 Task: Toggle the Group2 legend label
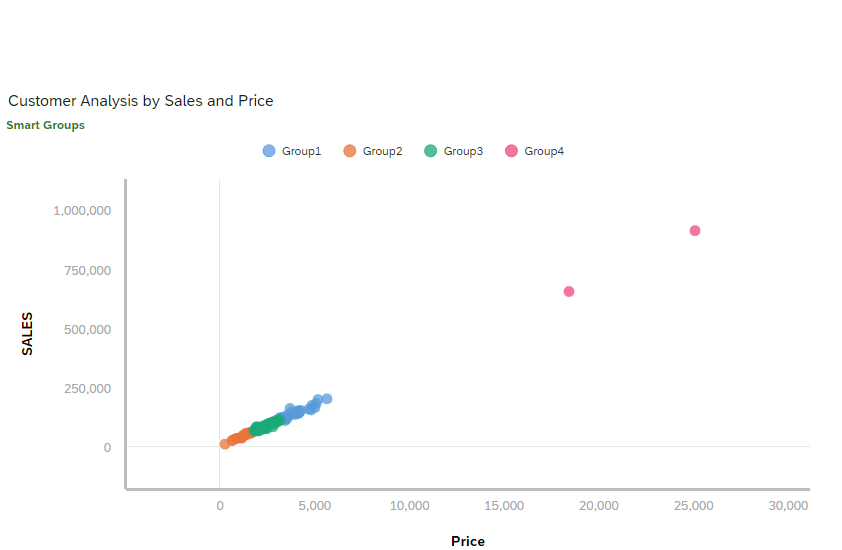pos(382,151)
